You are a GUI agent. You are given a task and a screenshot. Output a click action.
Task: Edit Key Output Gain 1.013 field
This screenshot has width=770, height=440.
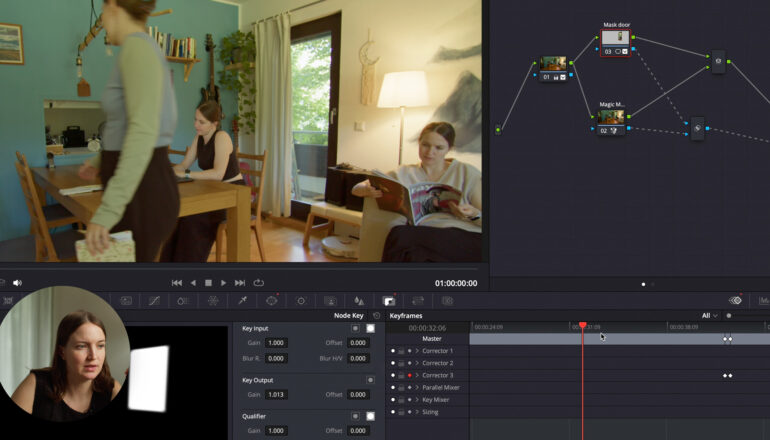click(276, 394)
